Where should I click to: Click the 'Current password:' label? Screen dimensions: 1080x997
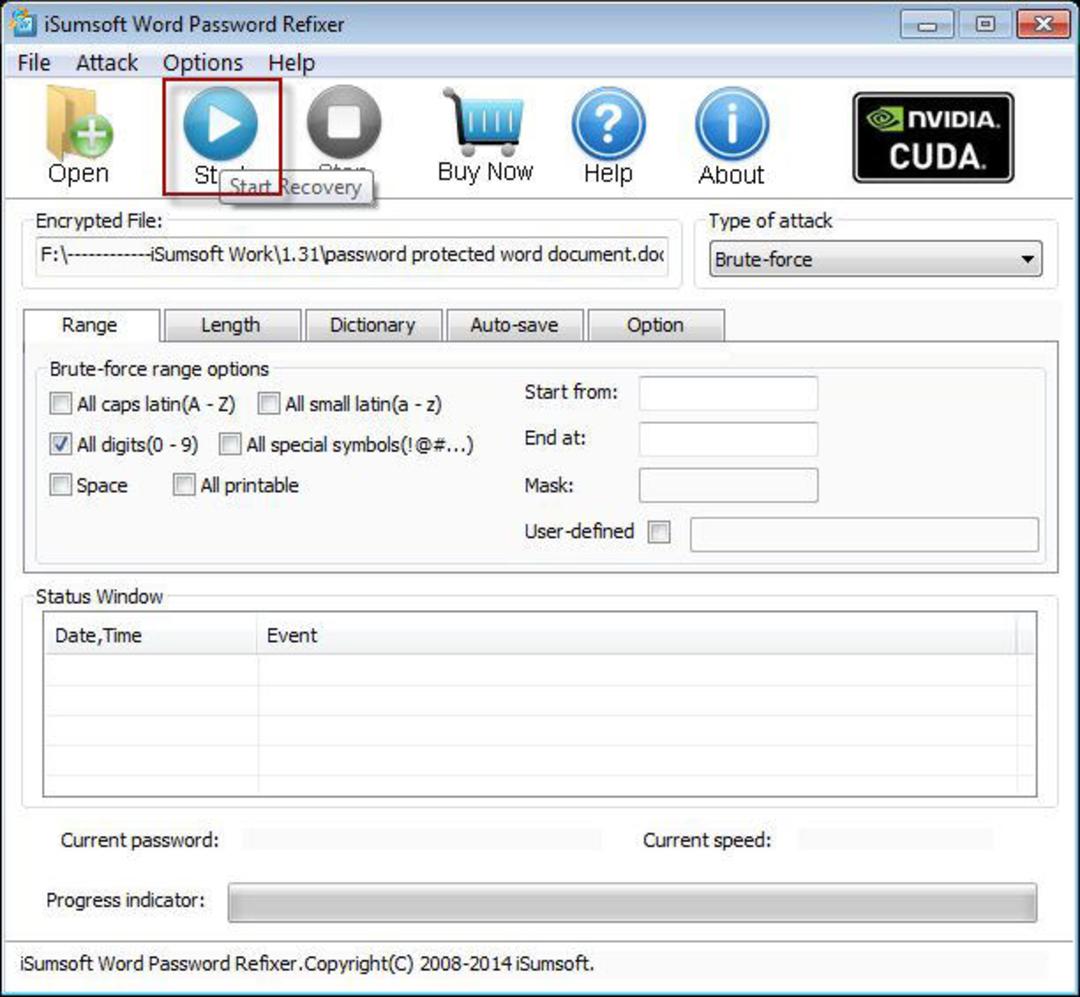pyautogui.click(x=140, y=840)
